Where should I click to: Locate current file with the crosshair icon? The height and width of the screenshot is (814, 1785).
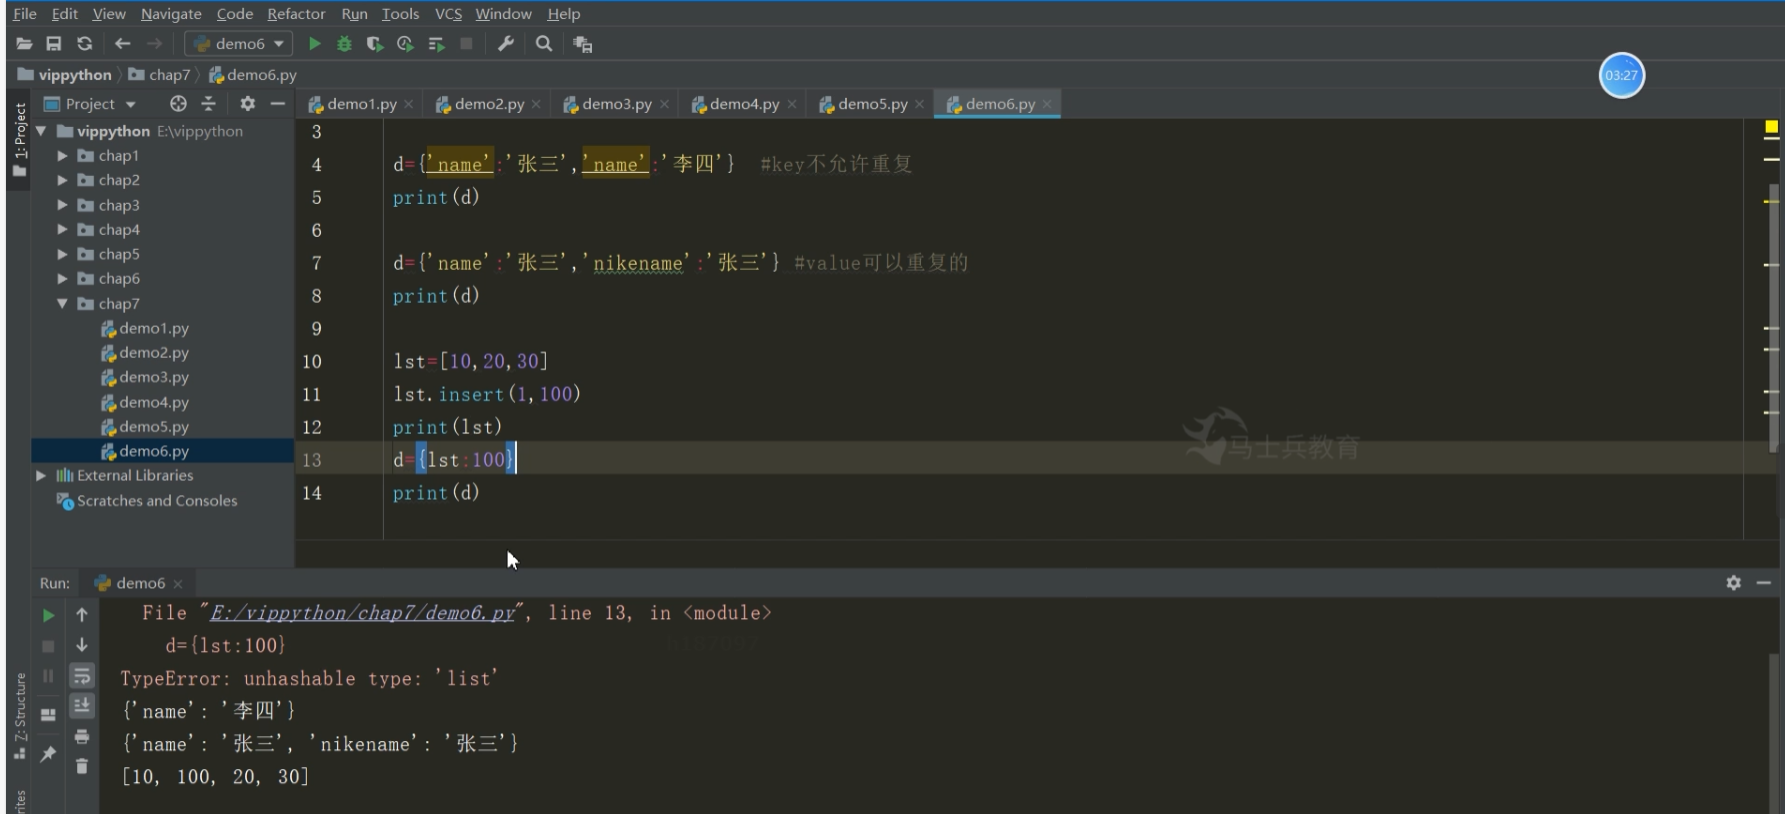pyautogui.click(x=178, y=104)
